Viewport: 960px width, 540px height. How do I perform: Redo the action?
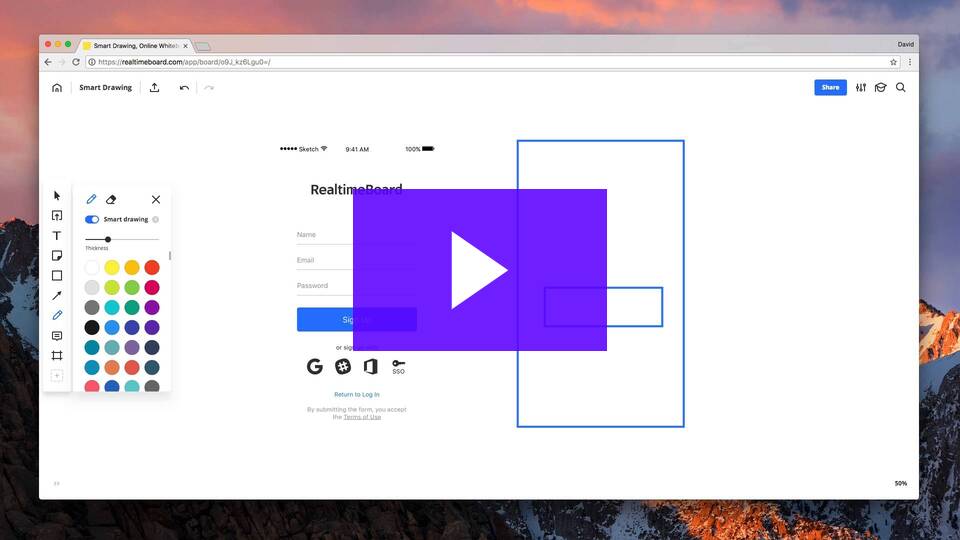point(209,88)
